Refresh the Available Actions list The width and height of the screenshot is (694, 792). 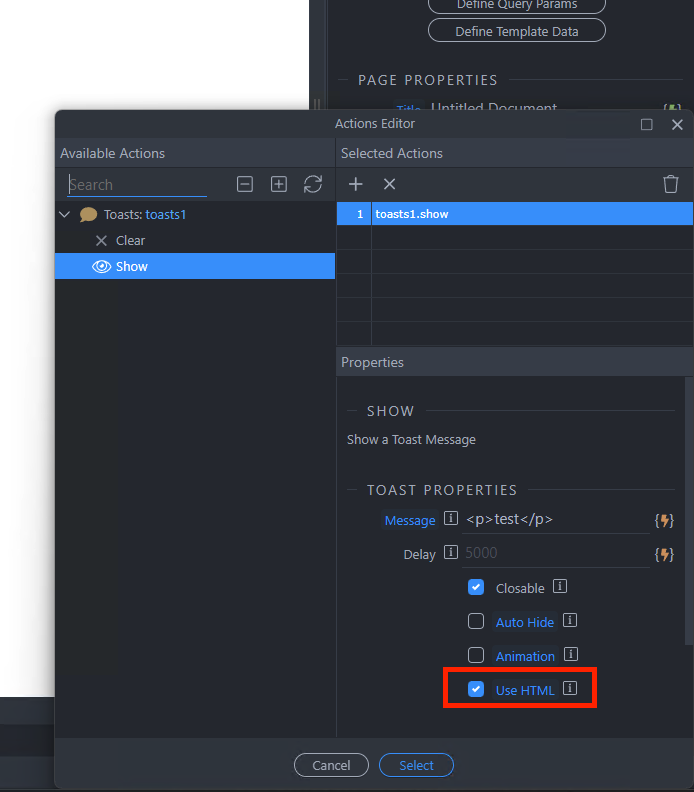(313, 184)
